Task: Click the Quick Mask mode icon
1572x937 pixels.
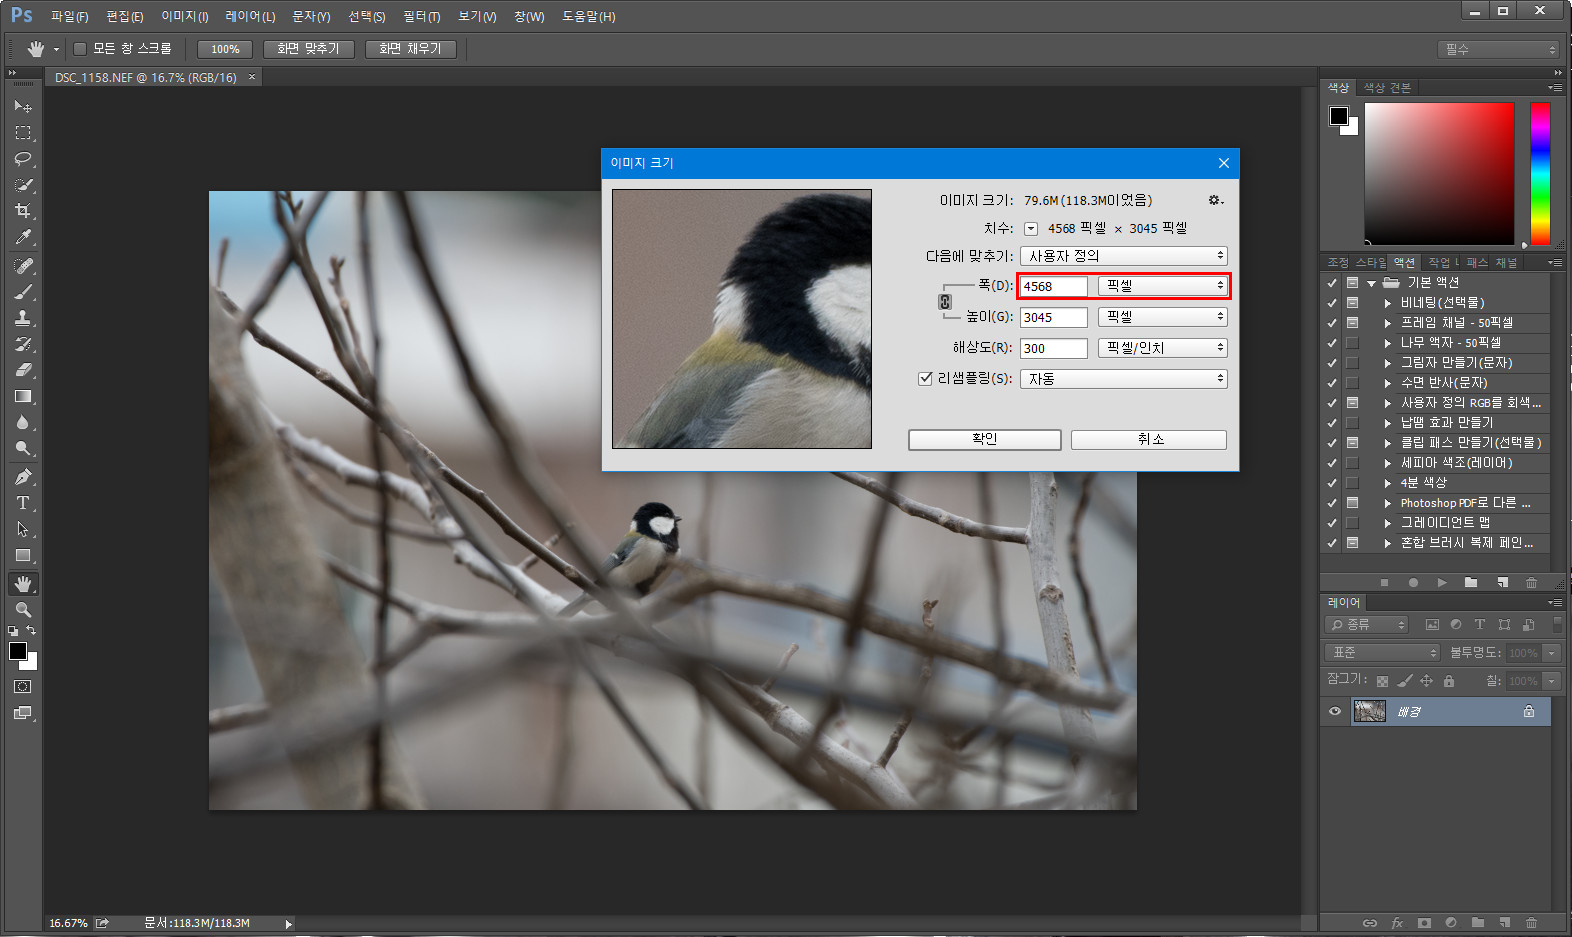Action: point(23,687)
